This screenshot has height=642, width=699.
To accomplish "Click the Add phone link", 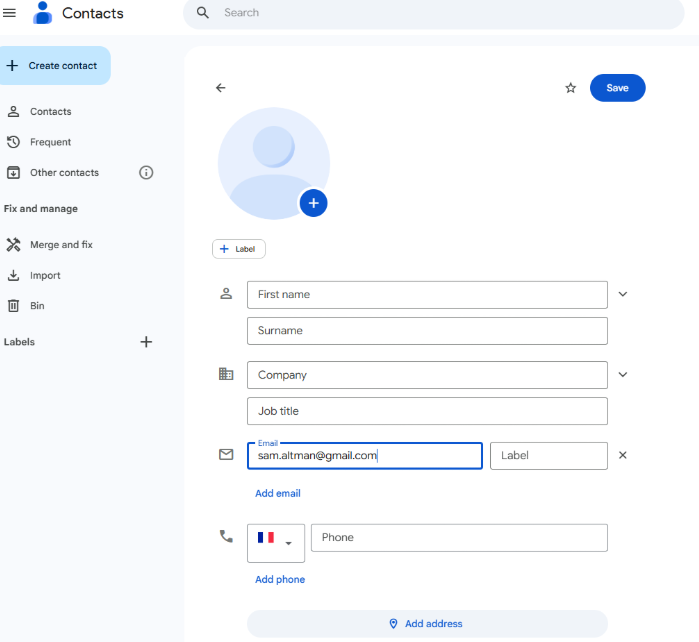I will tap(280, 580).
